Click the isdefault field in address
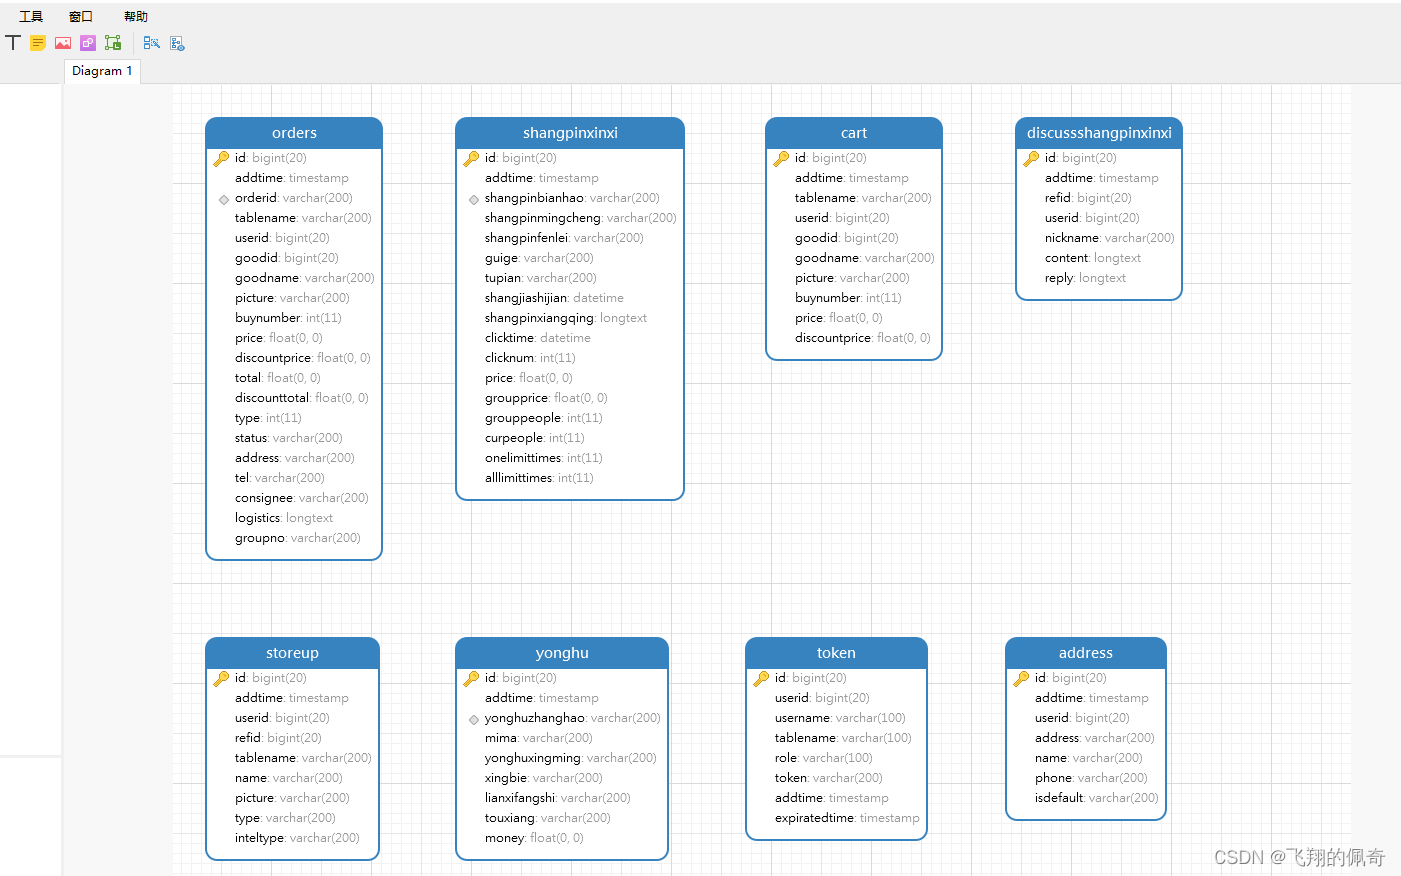 (1097, 798)
